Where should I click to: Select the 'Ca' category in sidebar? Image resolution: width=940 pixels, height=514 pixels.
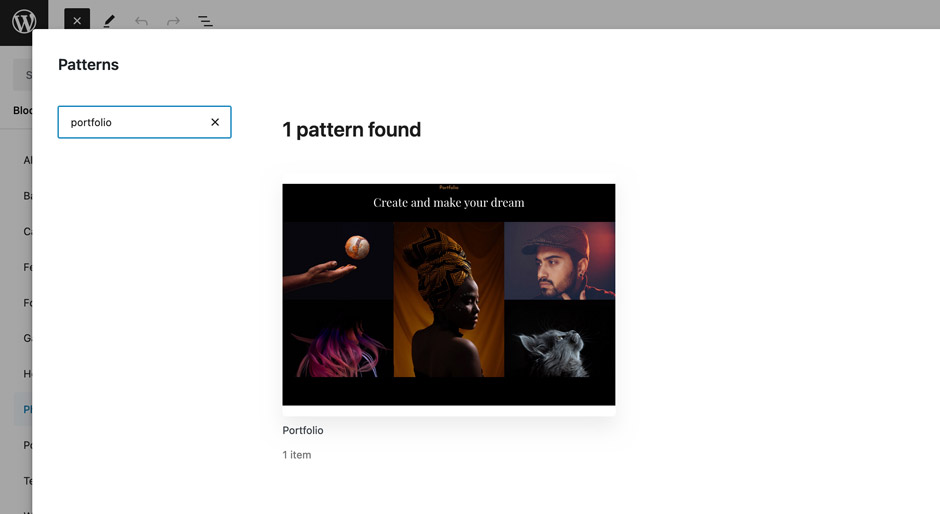27,231
